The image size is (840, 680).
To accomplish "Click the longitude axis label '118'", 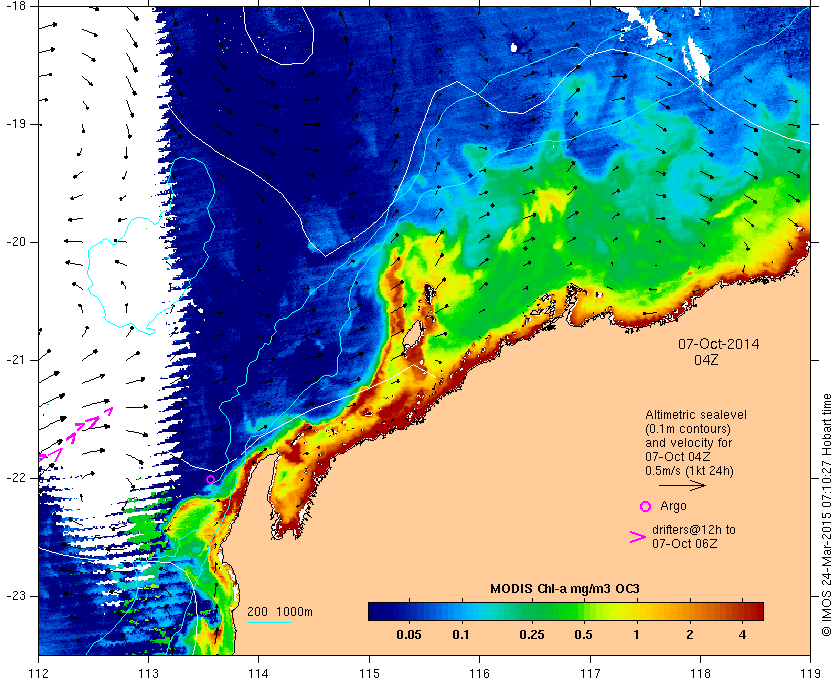I will point(700,673).
